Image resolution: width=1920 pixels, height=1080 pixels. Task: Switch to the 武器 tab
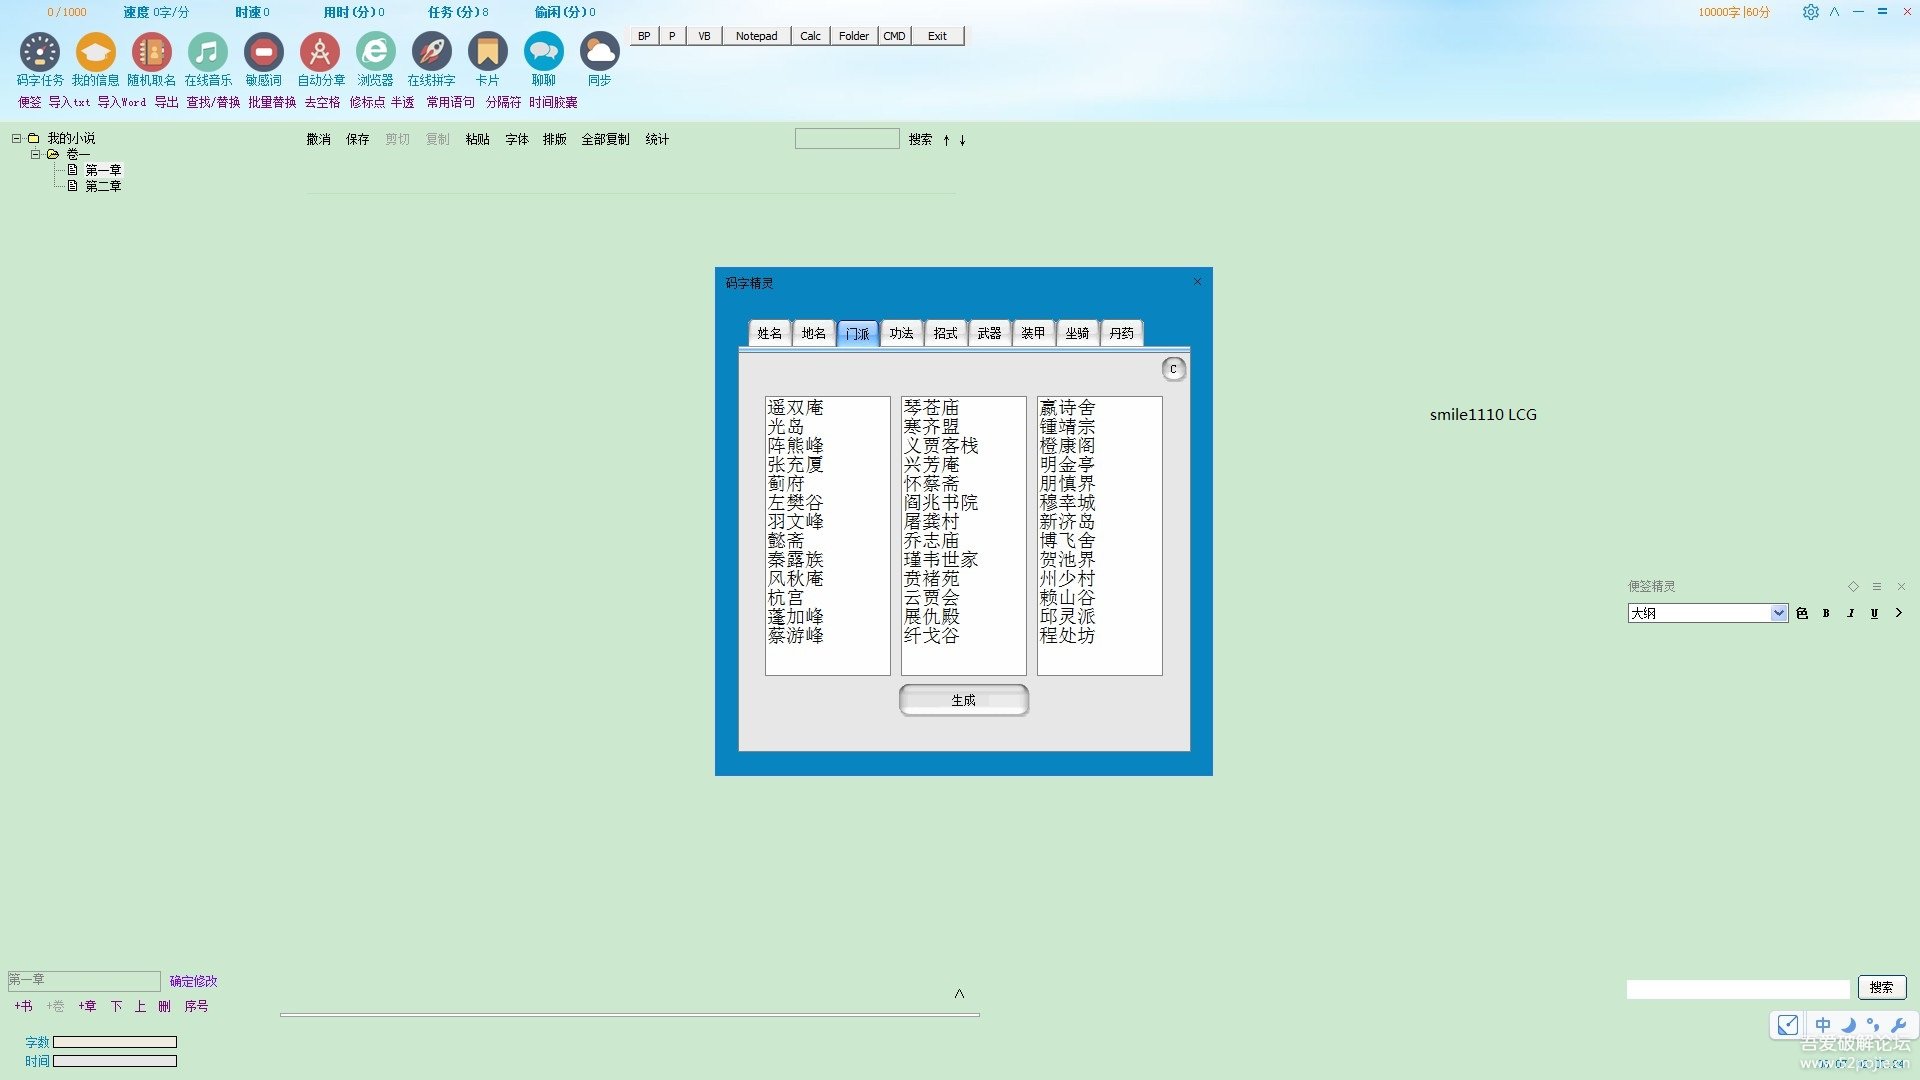(989, 333)
